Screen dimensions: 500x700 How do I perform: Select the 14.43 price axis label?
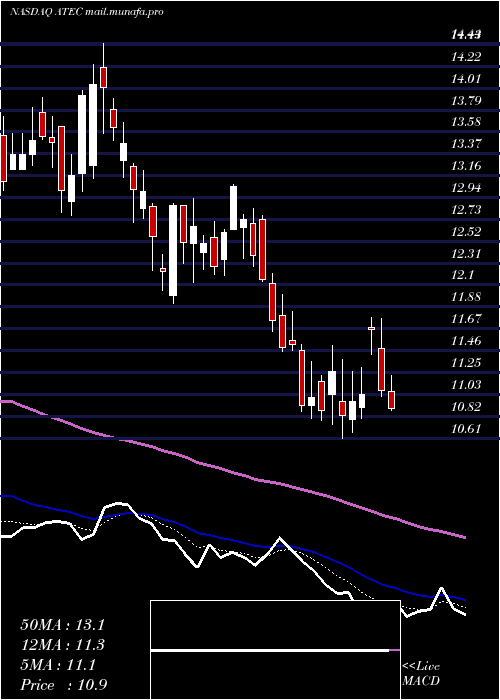[466, 35]
